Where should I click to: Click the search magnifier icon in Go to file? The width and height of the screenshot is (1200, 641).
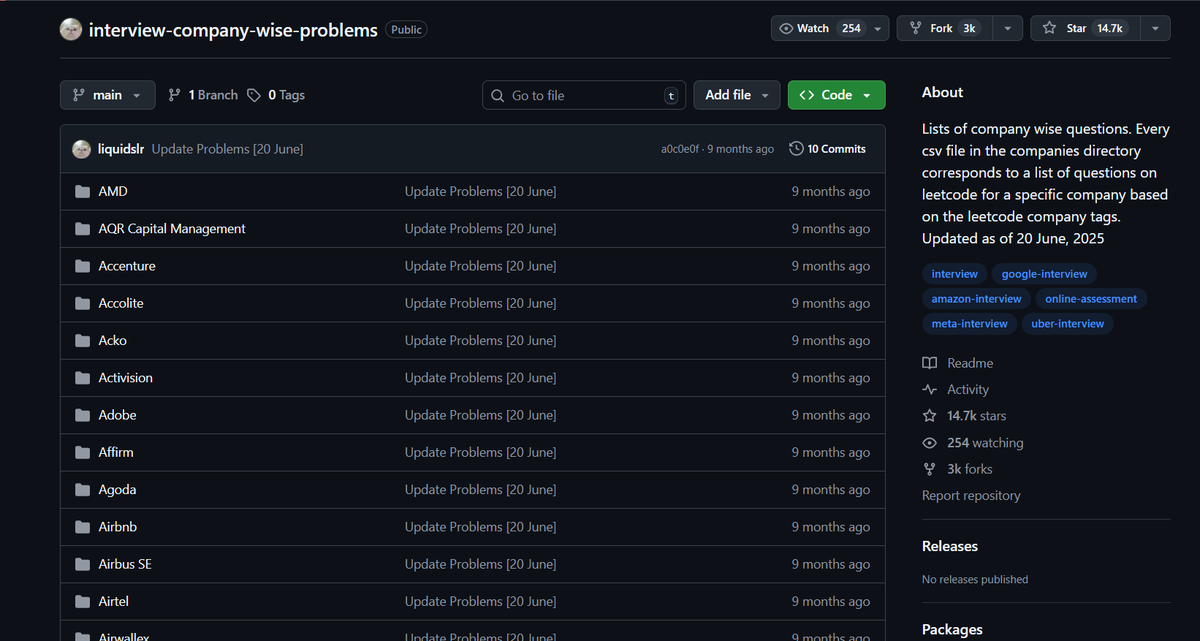[x=498, y=95]
